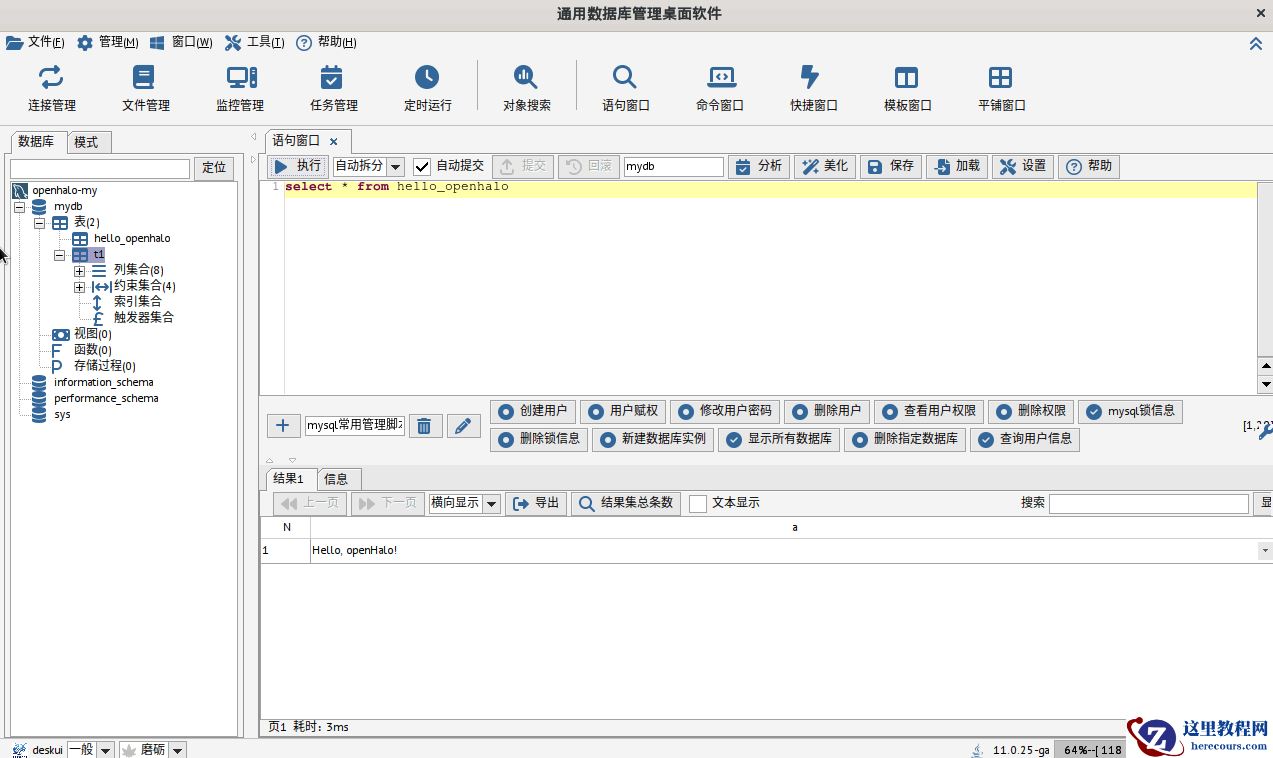Click the results 搜索 search input field
This screenshot has height=758, width=1273.
click(x=1148, y=503)
